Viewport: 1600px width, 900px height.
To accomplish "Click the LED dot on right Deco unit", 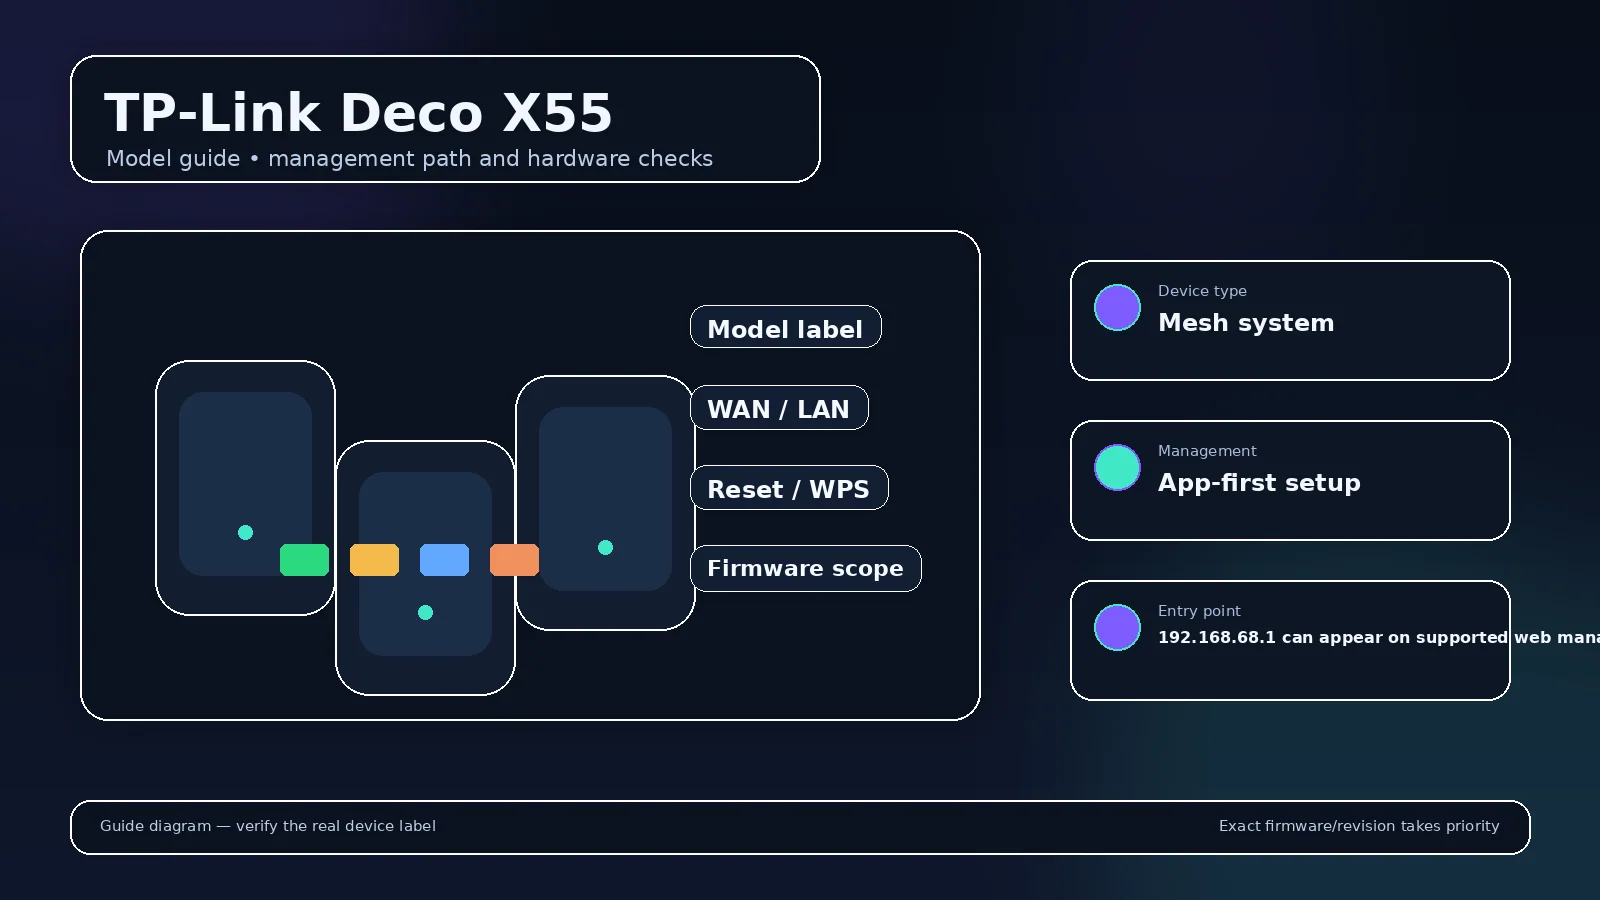I will pyautogui.click(x=605, y=547).
